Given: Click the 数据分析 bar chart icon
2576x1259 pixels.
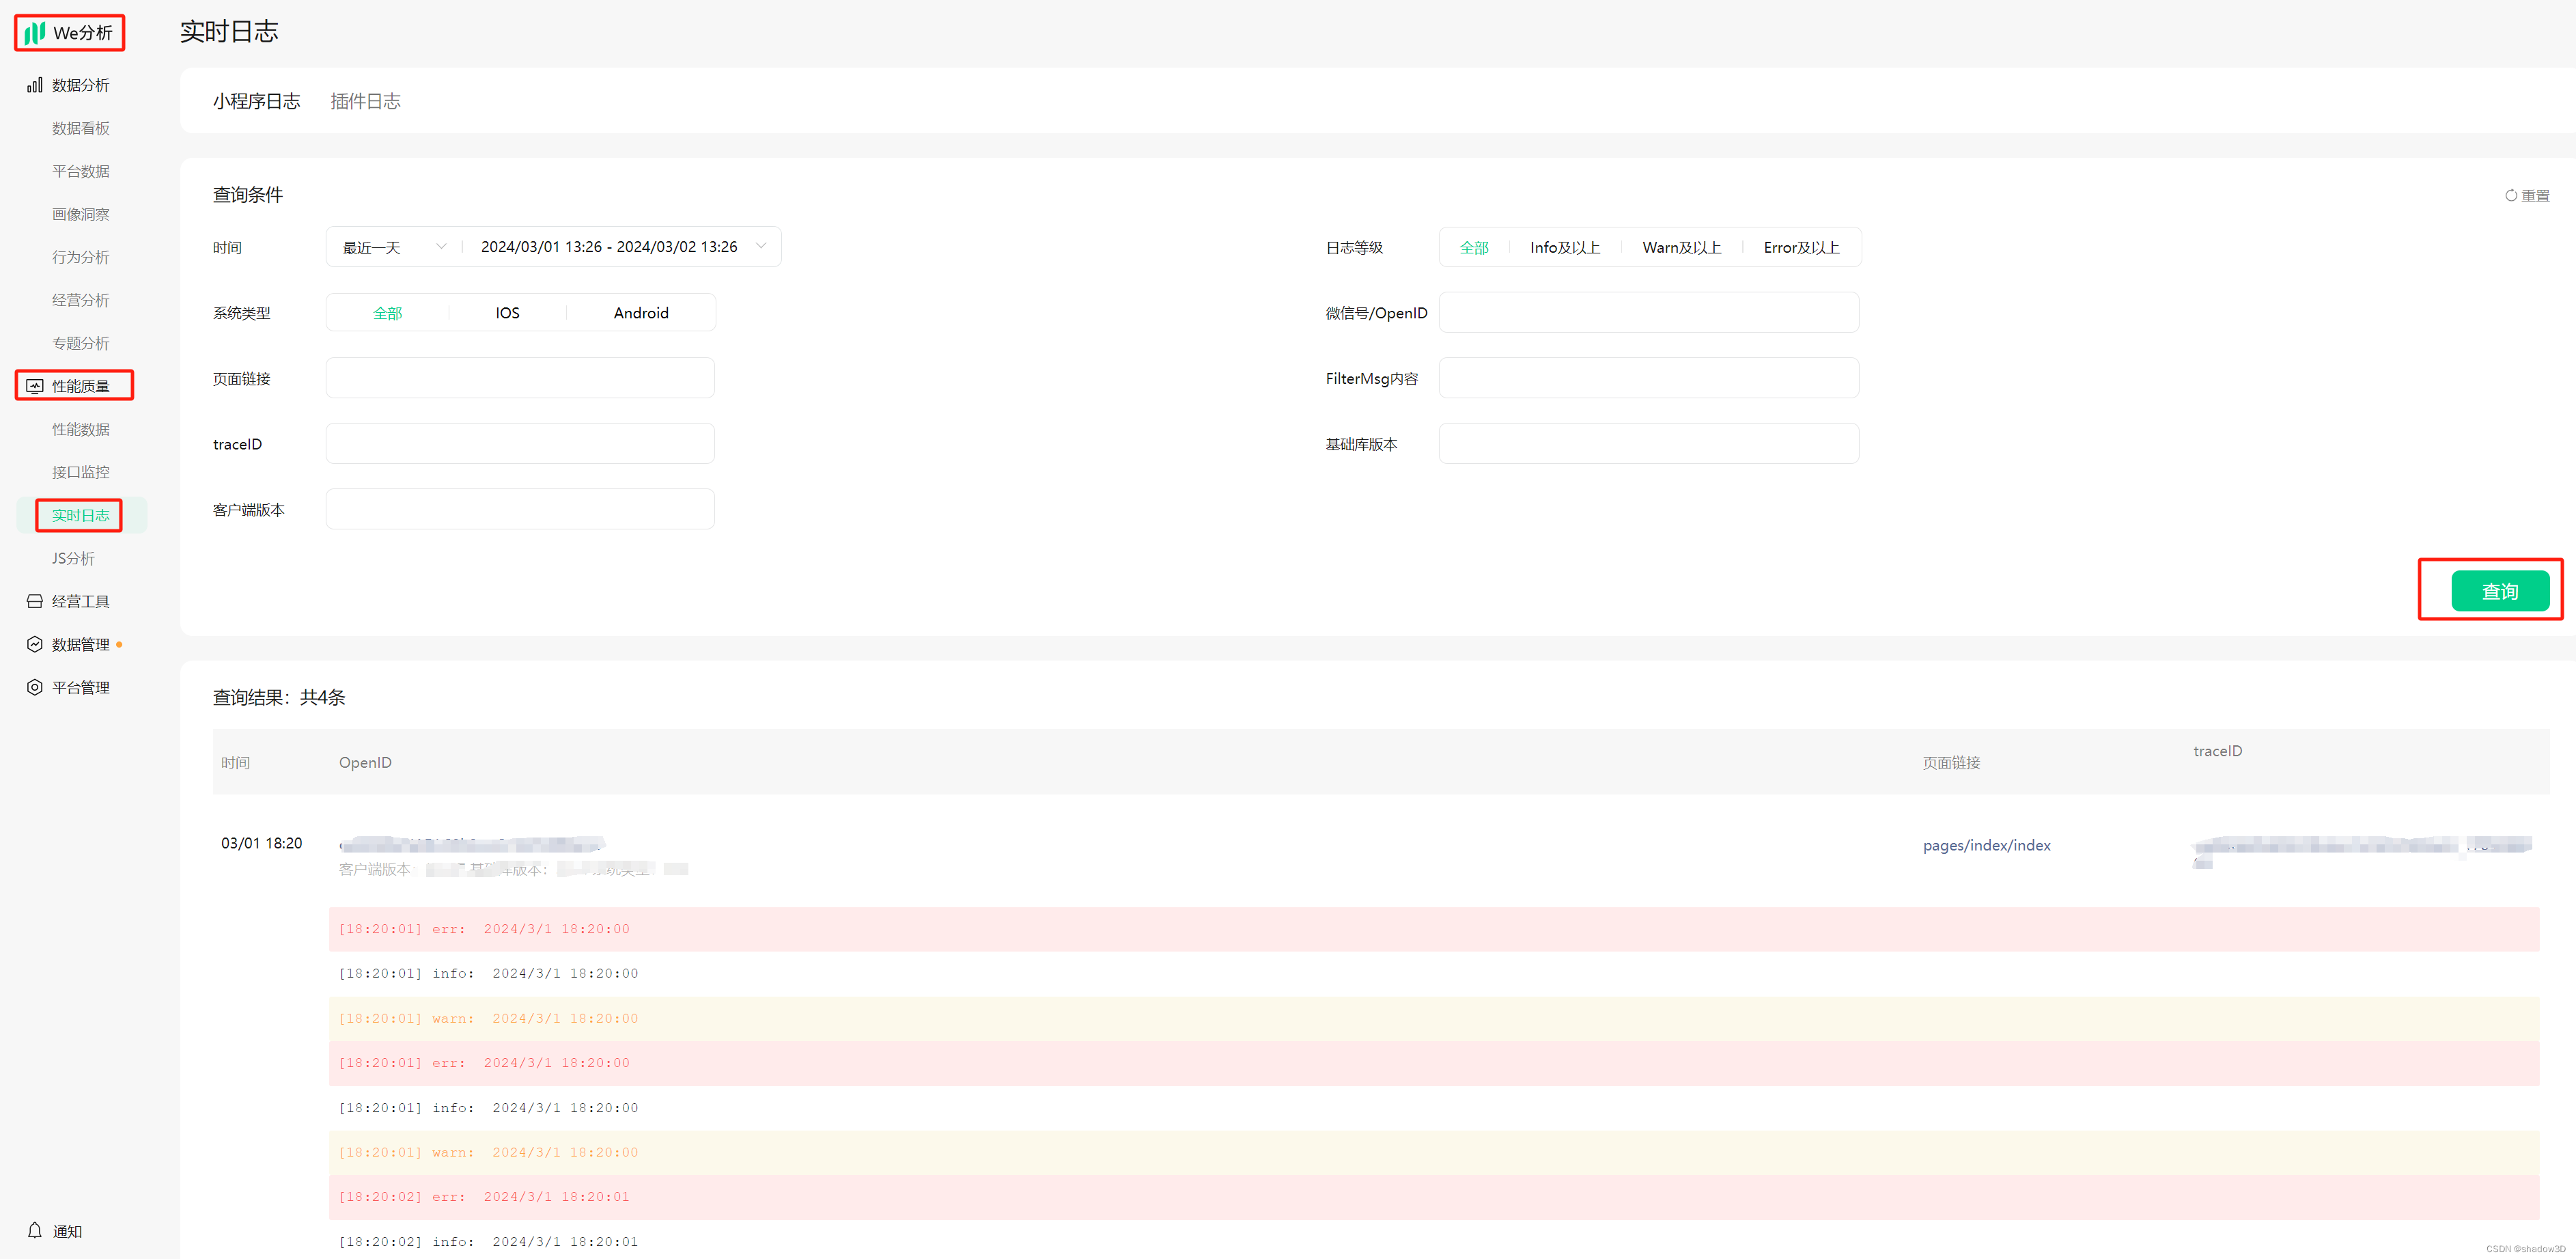Looking at the screenshot, I should point(35,85).
